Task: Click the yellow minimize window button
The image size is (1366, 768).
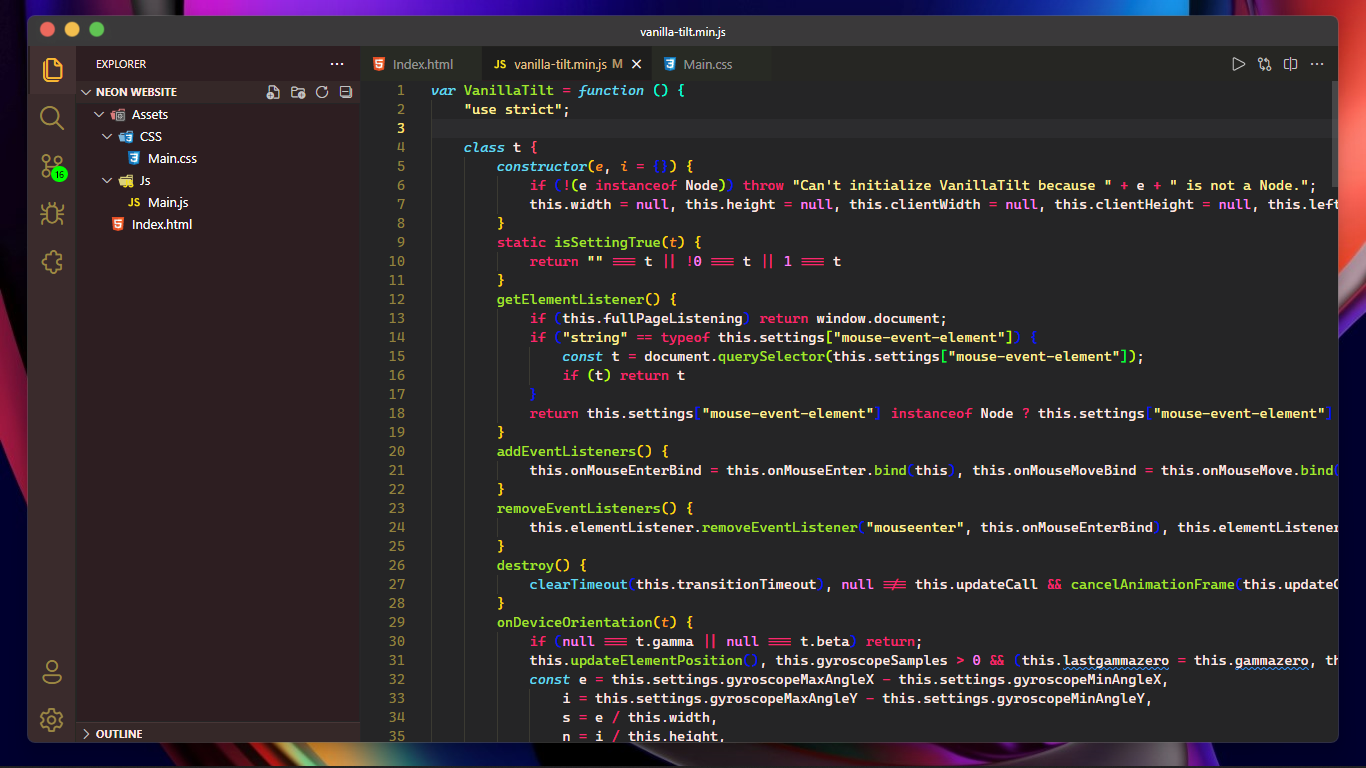Action: tap(72, 30)
